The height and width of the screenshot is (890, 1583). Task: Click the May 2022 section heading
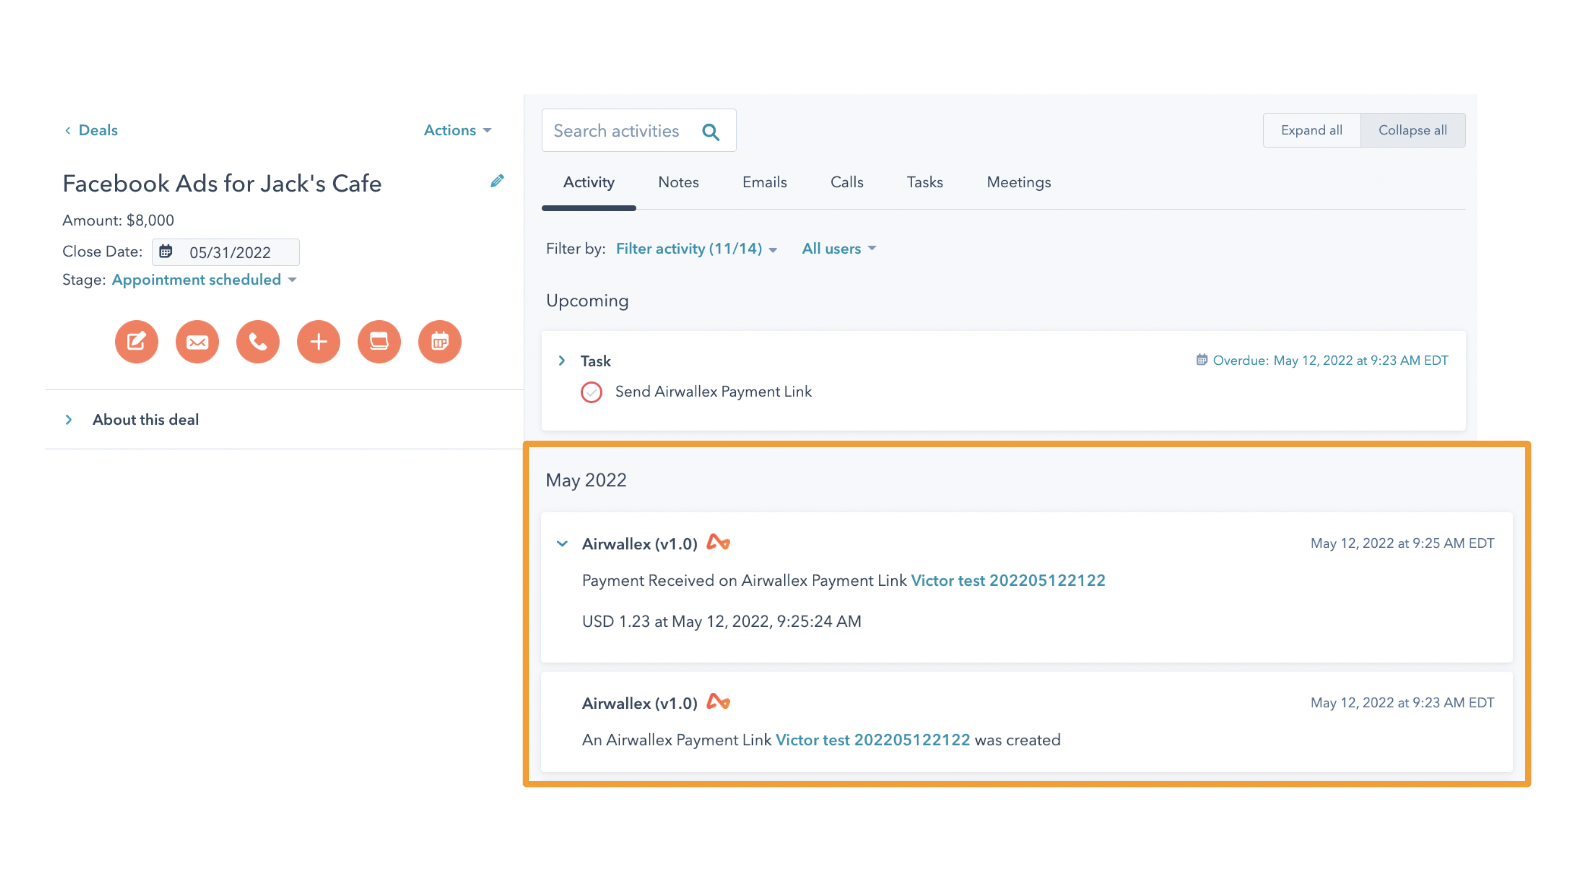pos(586,480)
